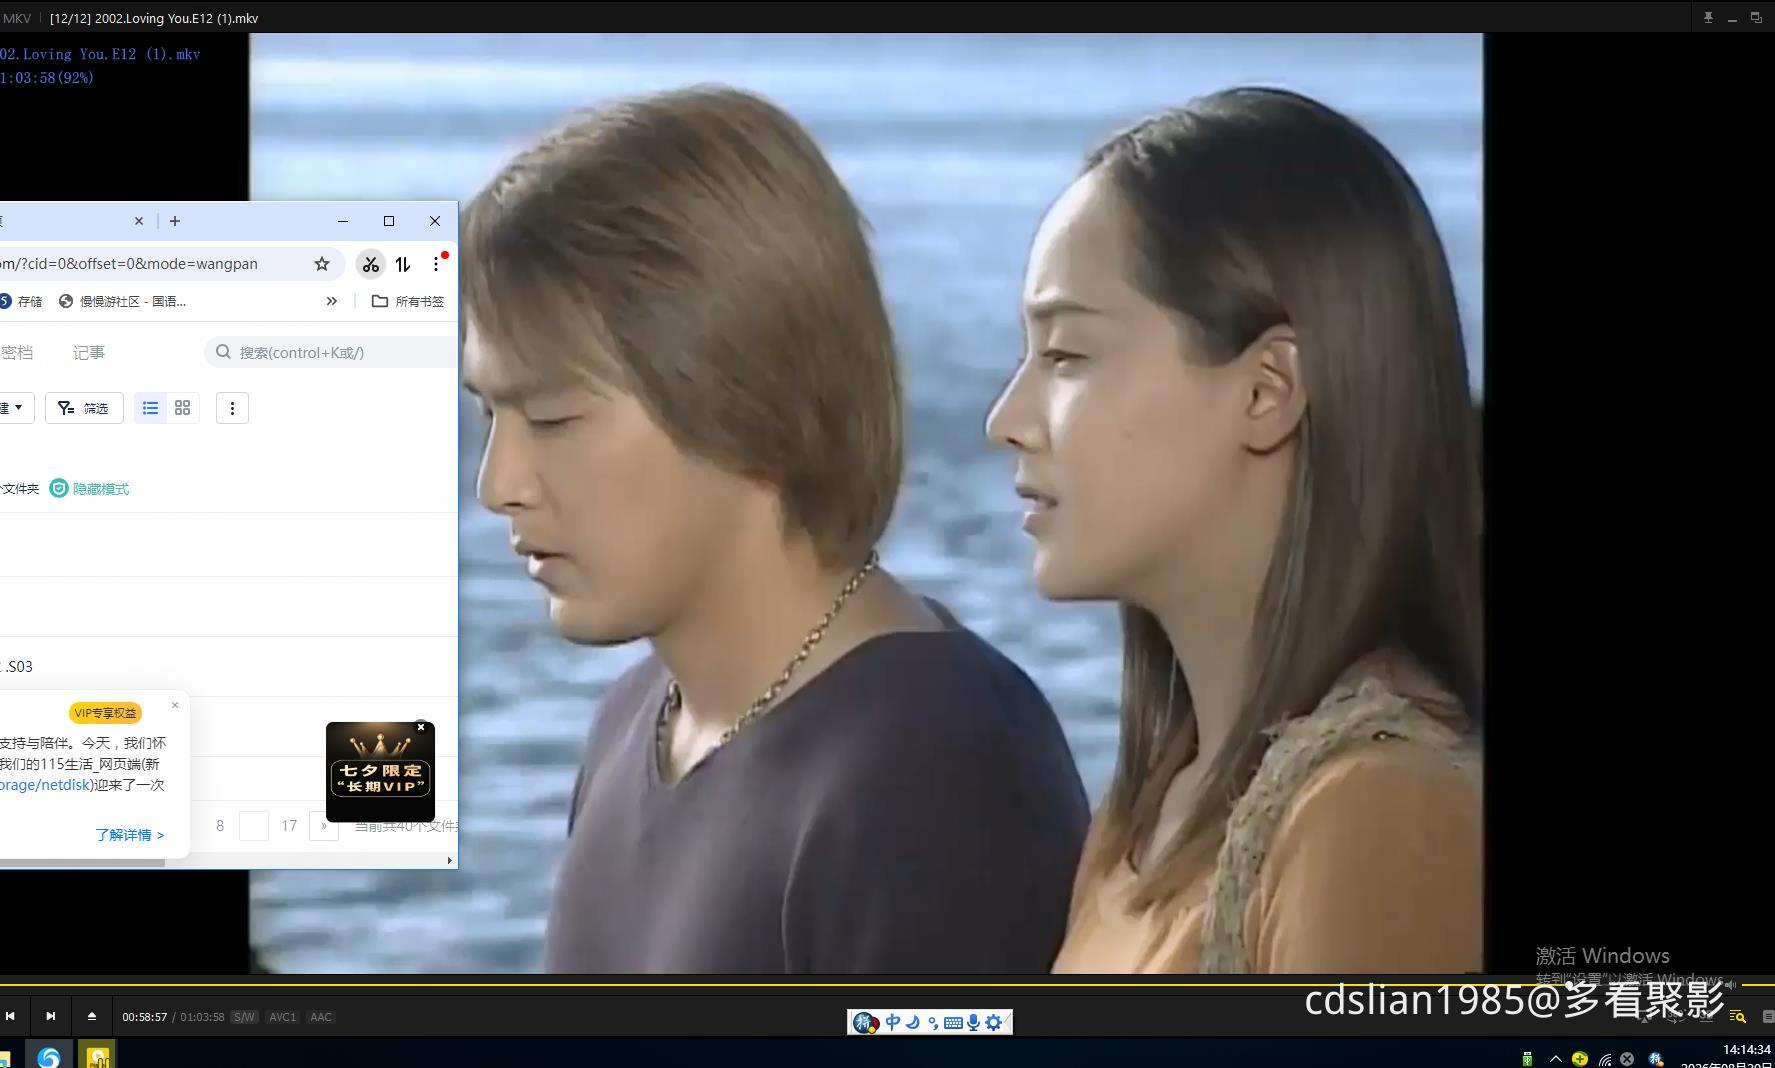The height and width of the screenshot is (1068, 1775).
Task: Skip to the previous track in player
Action: point(10,1016)
